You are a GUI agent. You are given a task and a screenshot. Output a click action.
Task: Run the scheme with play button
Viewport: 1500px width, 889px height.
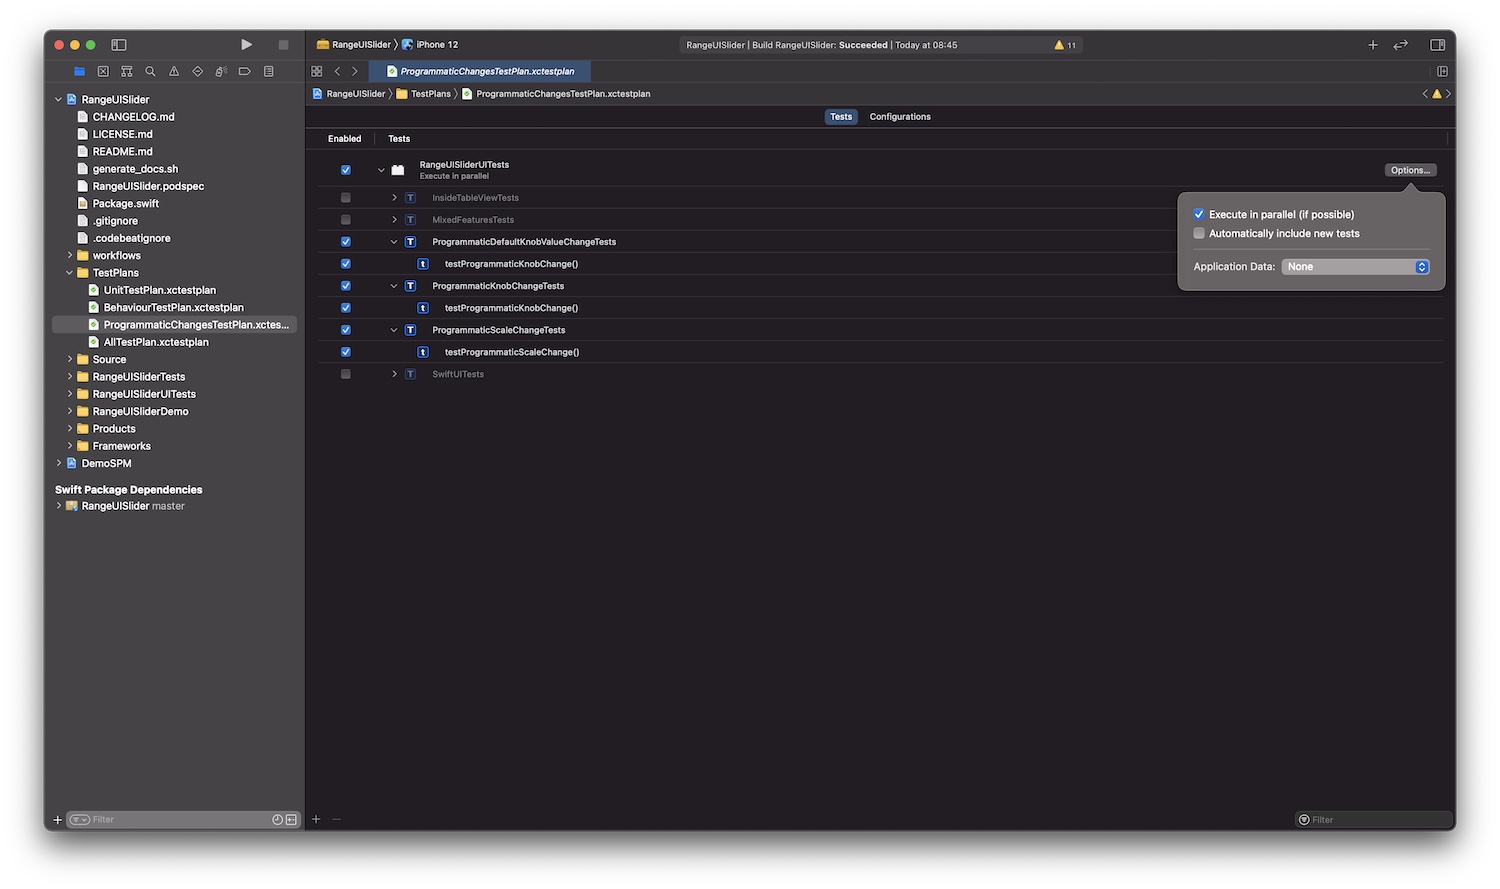246,45
